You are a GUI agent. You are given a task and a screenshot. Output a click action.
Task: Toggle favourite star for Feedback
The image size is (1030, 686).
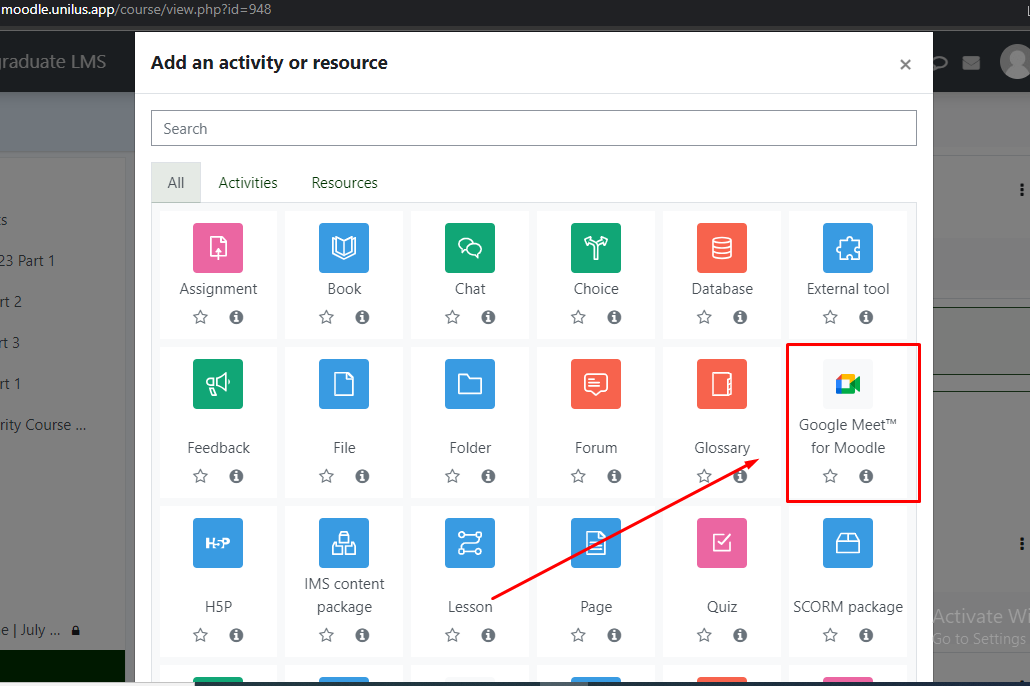(x=200, y=476)
